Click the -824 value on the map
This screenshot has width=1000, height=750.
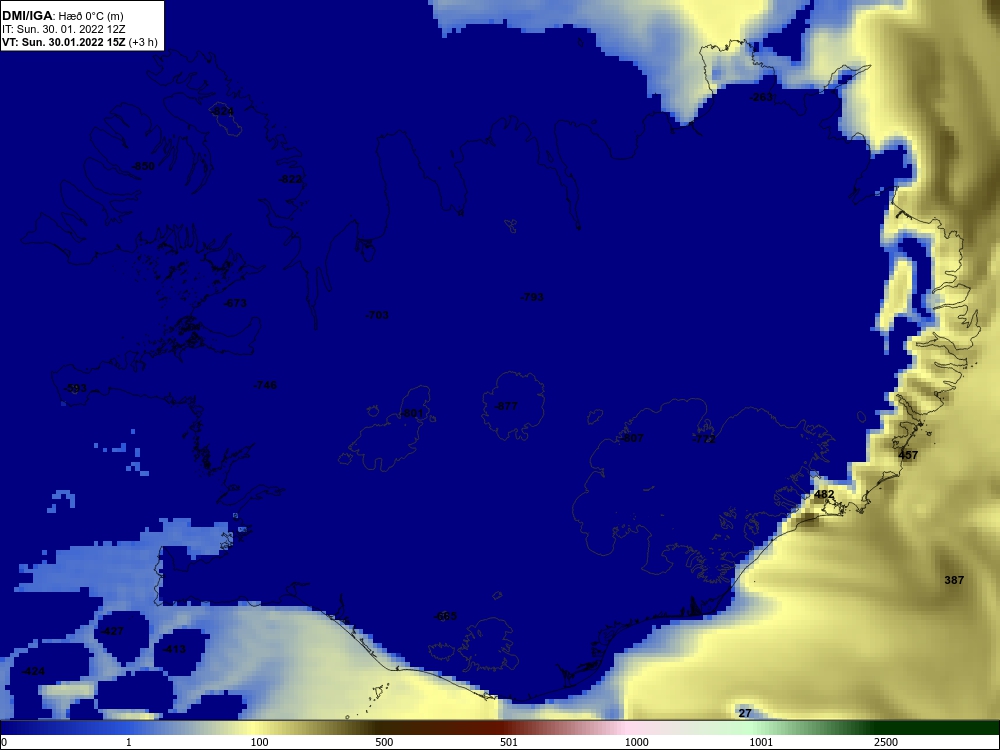[223, 112]
